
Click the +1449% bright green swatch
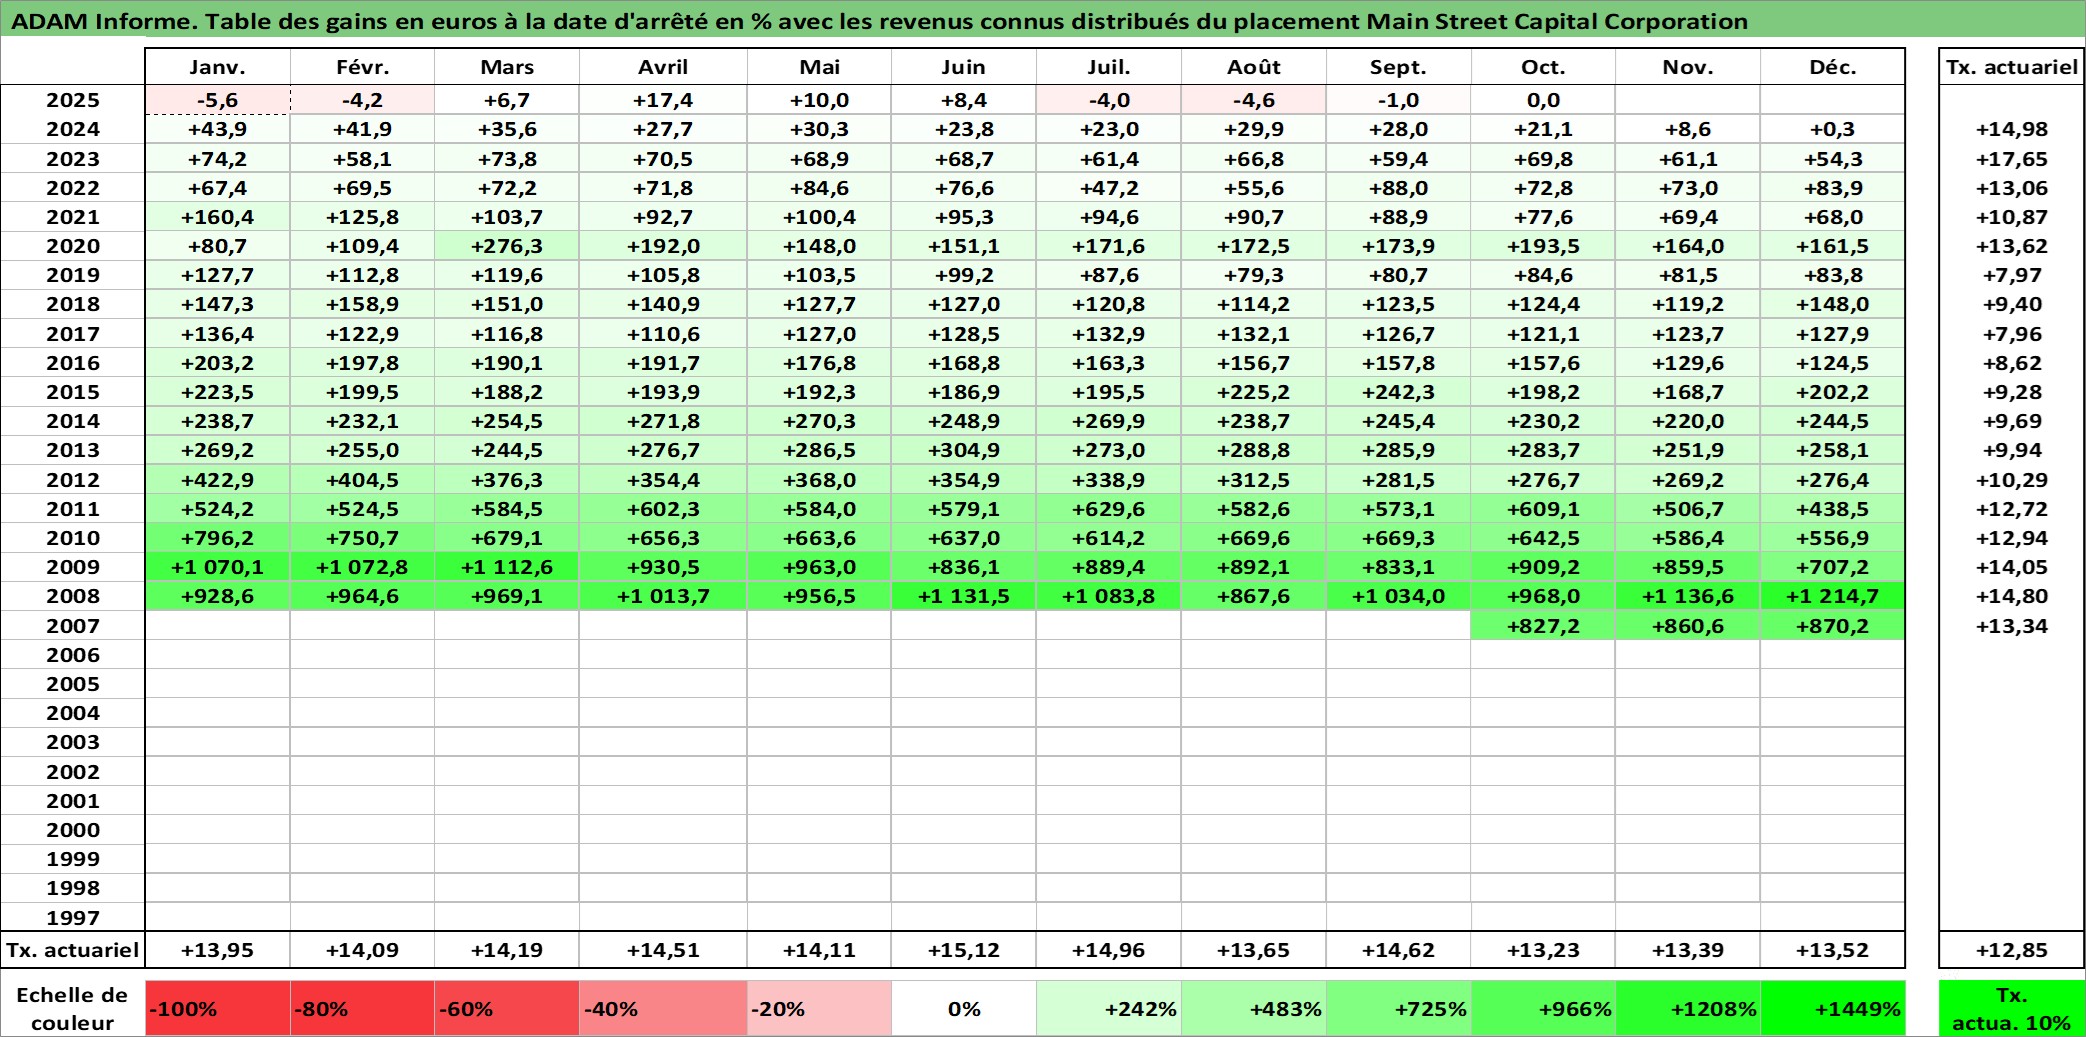(1832, 1008)
